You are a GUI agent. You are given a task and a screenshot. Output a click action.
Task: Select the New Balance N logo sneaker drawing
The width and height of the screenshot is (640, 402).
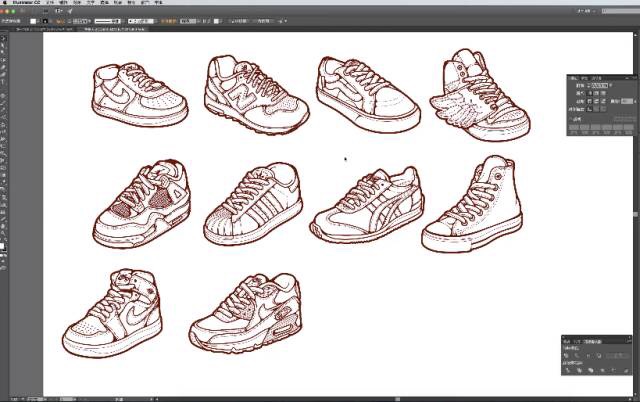pos(256,95)
